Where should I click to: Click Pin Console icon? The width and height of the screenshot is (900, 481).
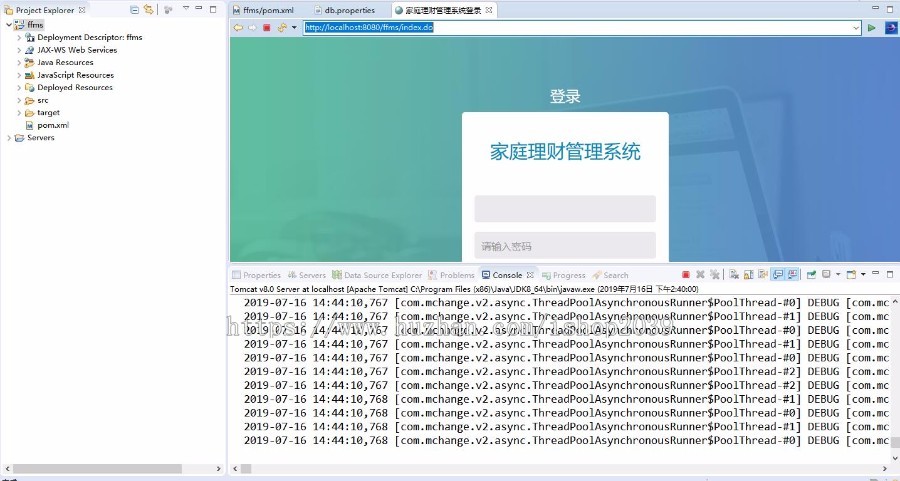point(811,274)
